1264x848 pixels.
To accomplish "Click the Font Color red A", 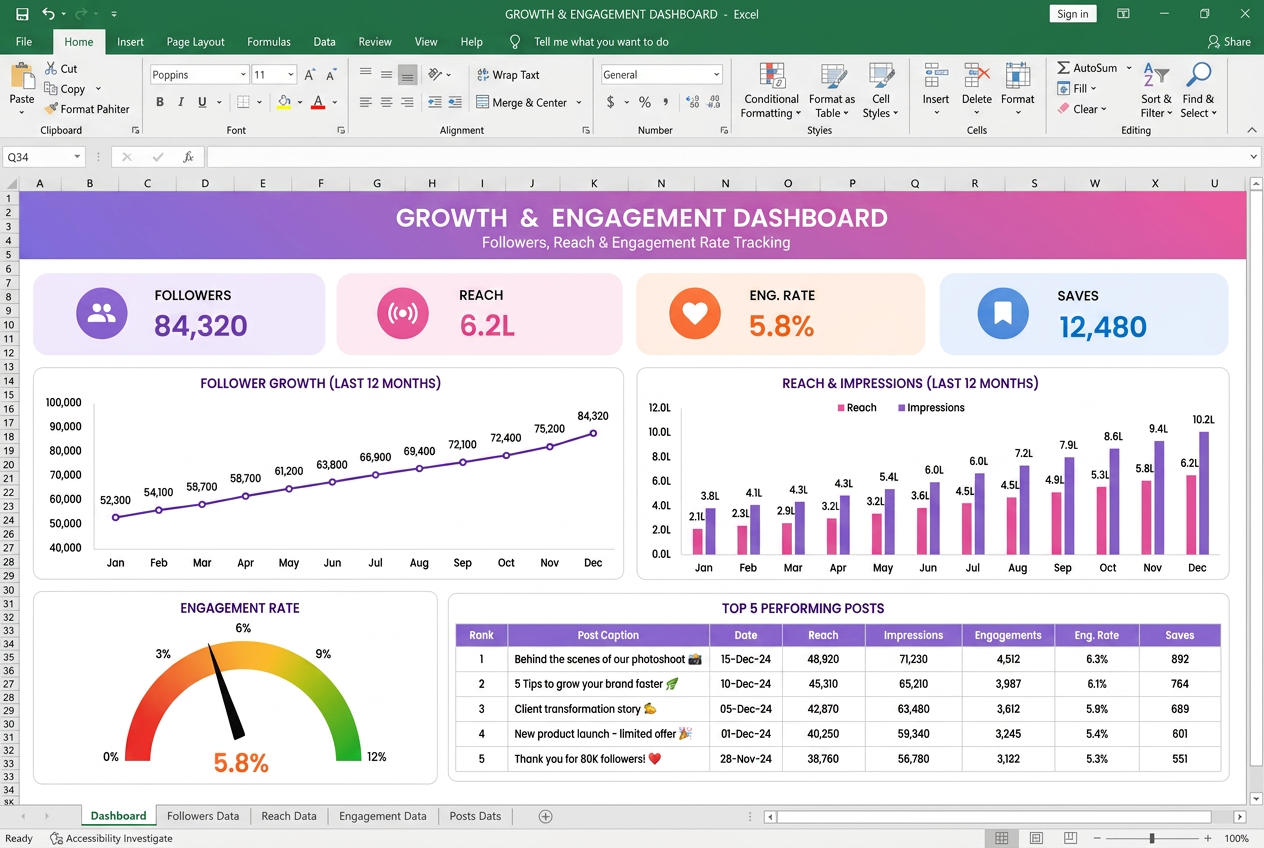I will 318,102.
